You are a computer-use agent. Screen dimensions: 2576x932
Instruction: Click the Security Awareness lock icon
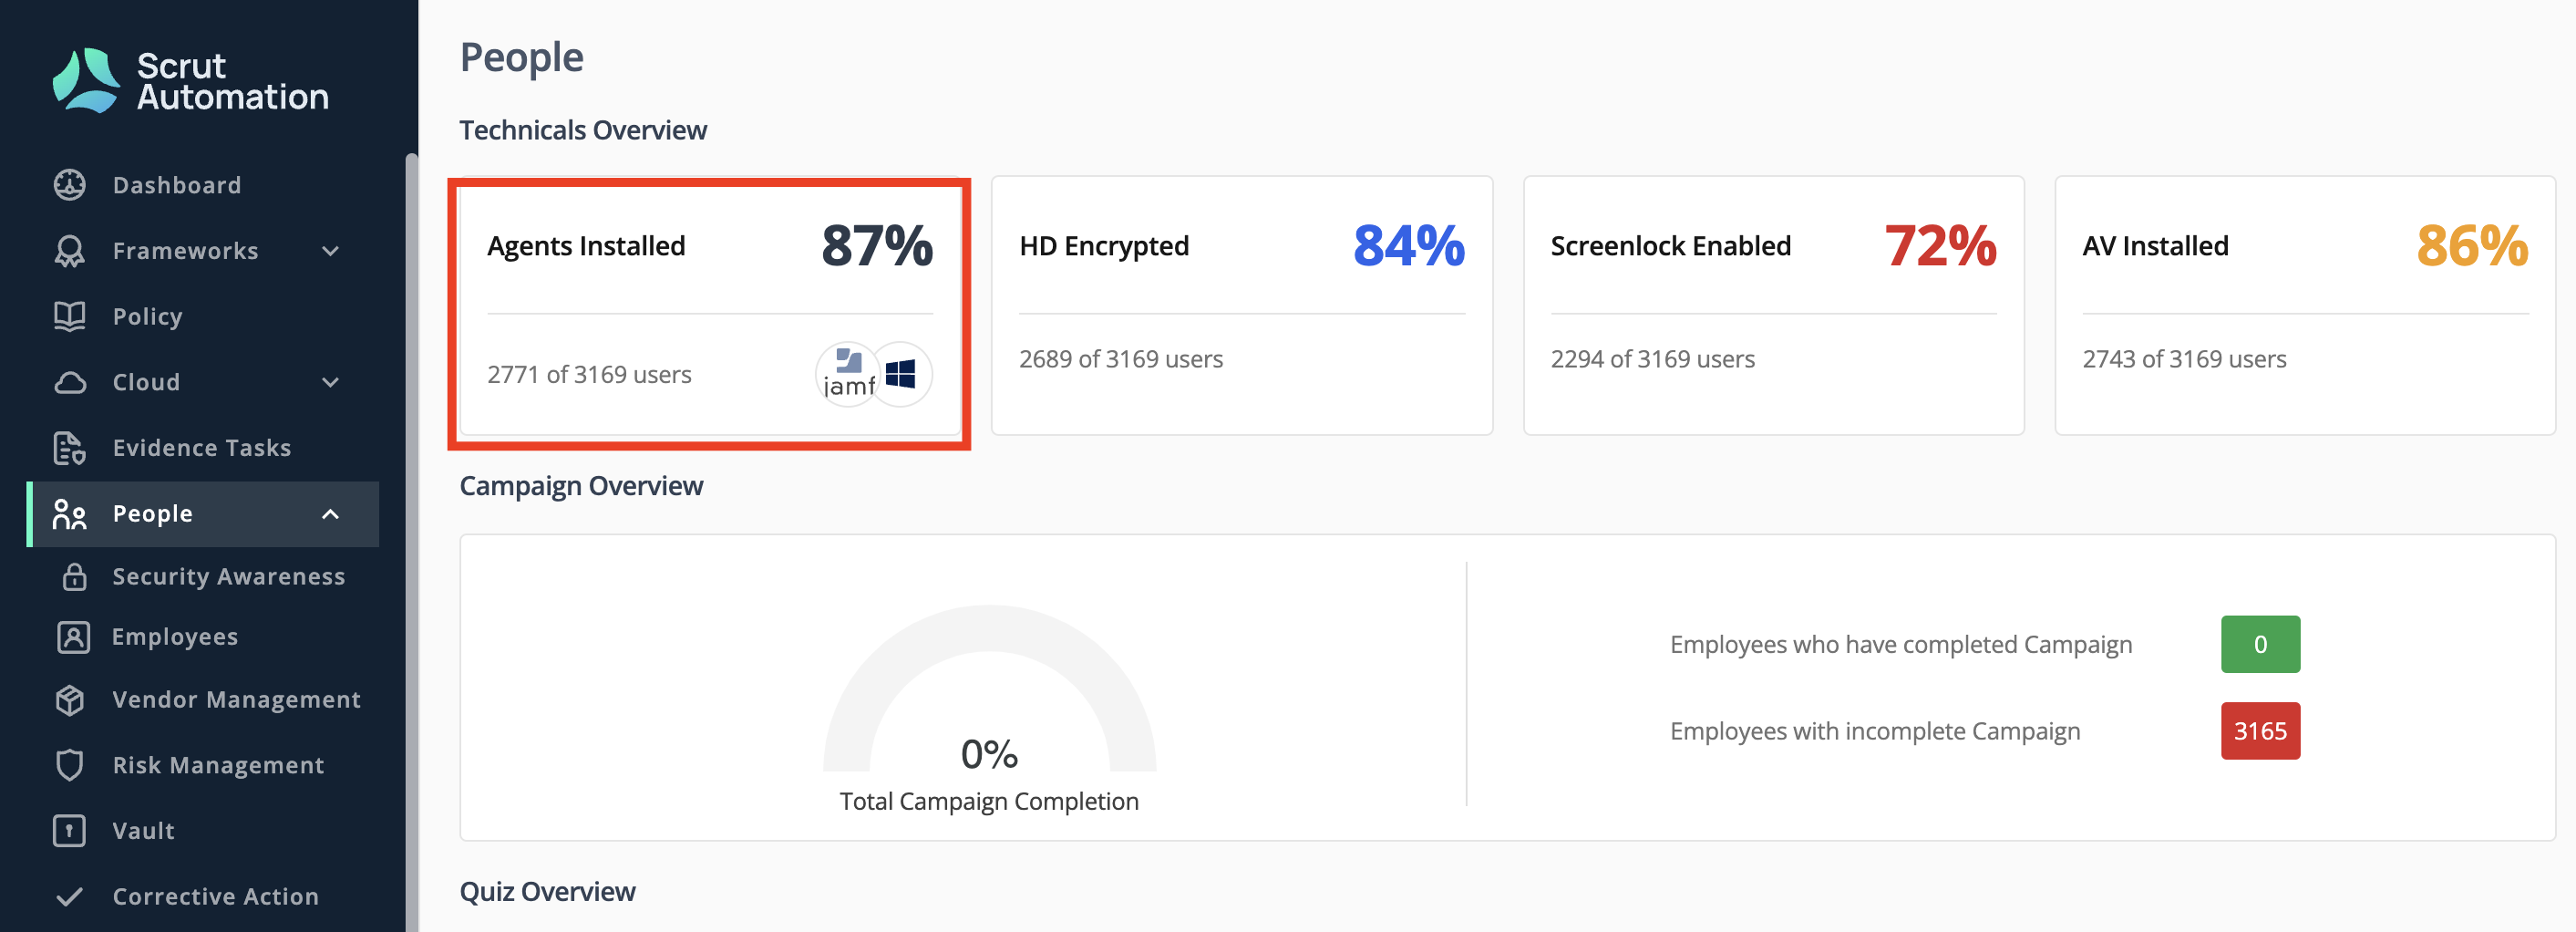(74, 577)
